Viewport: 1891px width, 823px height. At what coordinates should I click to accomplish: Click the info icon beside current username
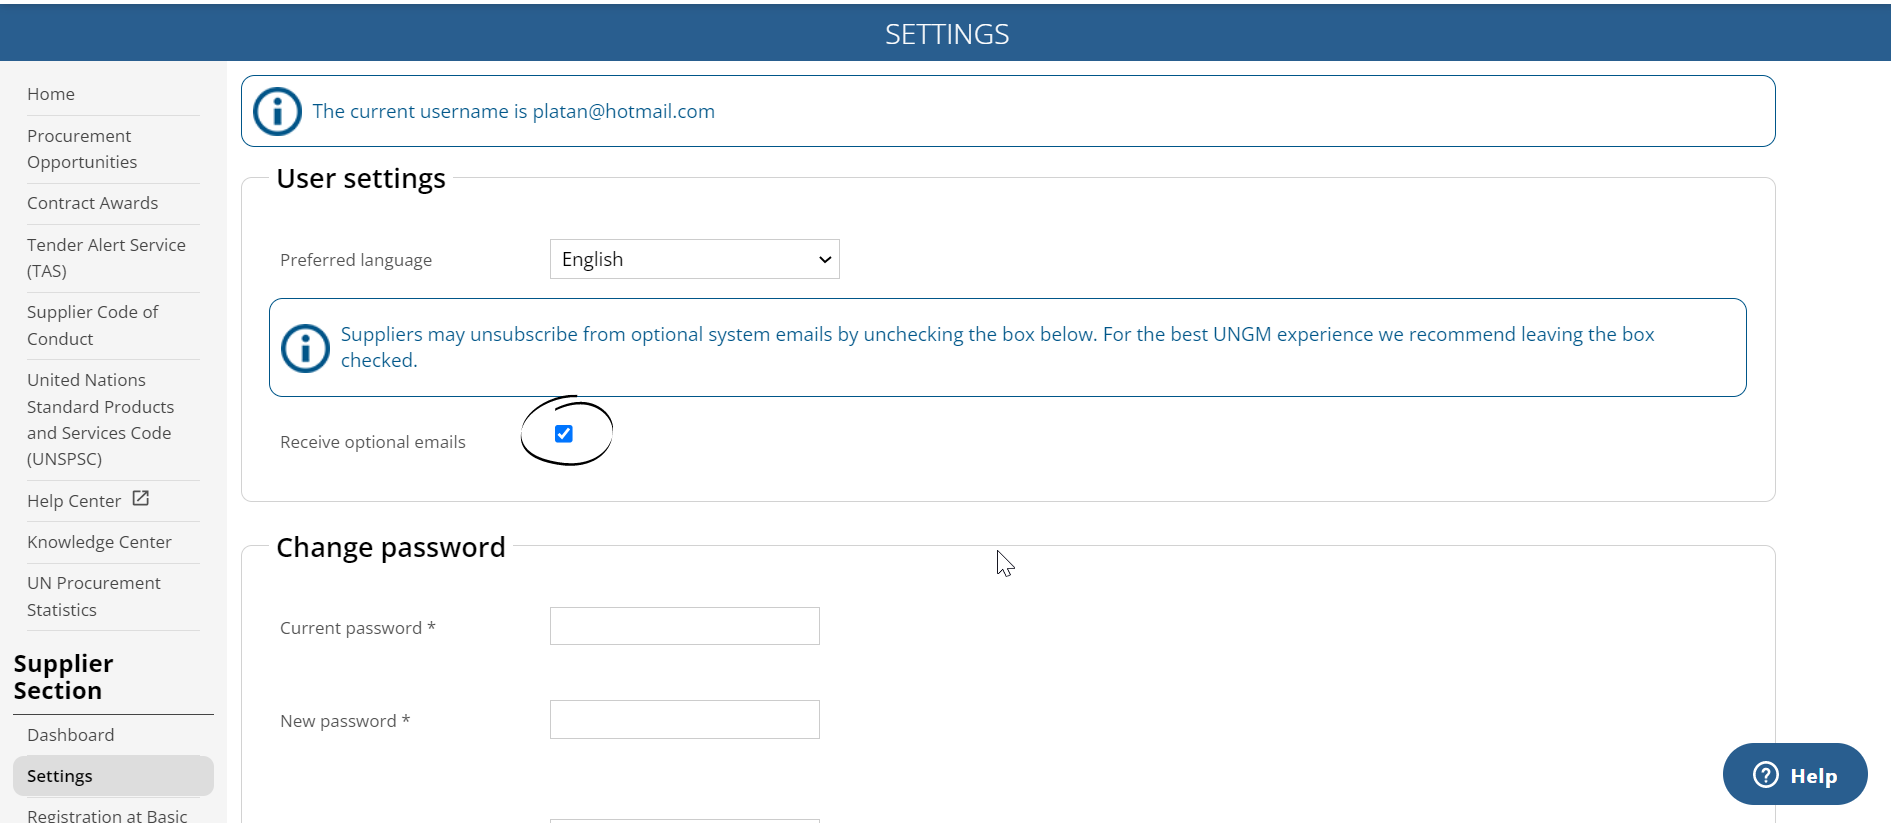coord(277,111)
